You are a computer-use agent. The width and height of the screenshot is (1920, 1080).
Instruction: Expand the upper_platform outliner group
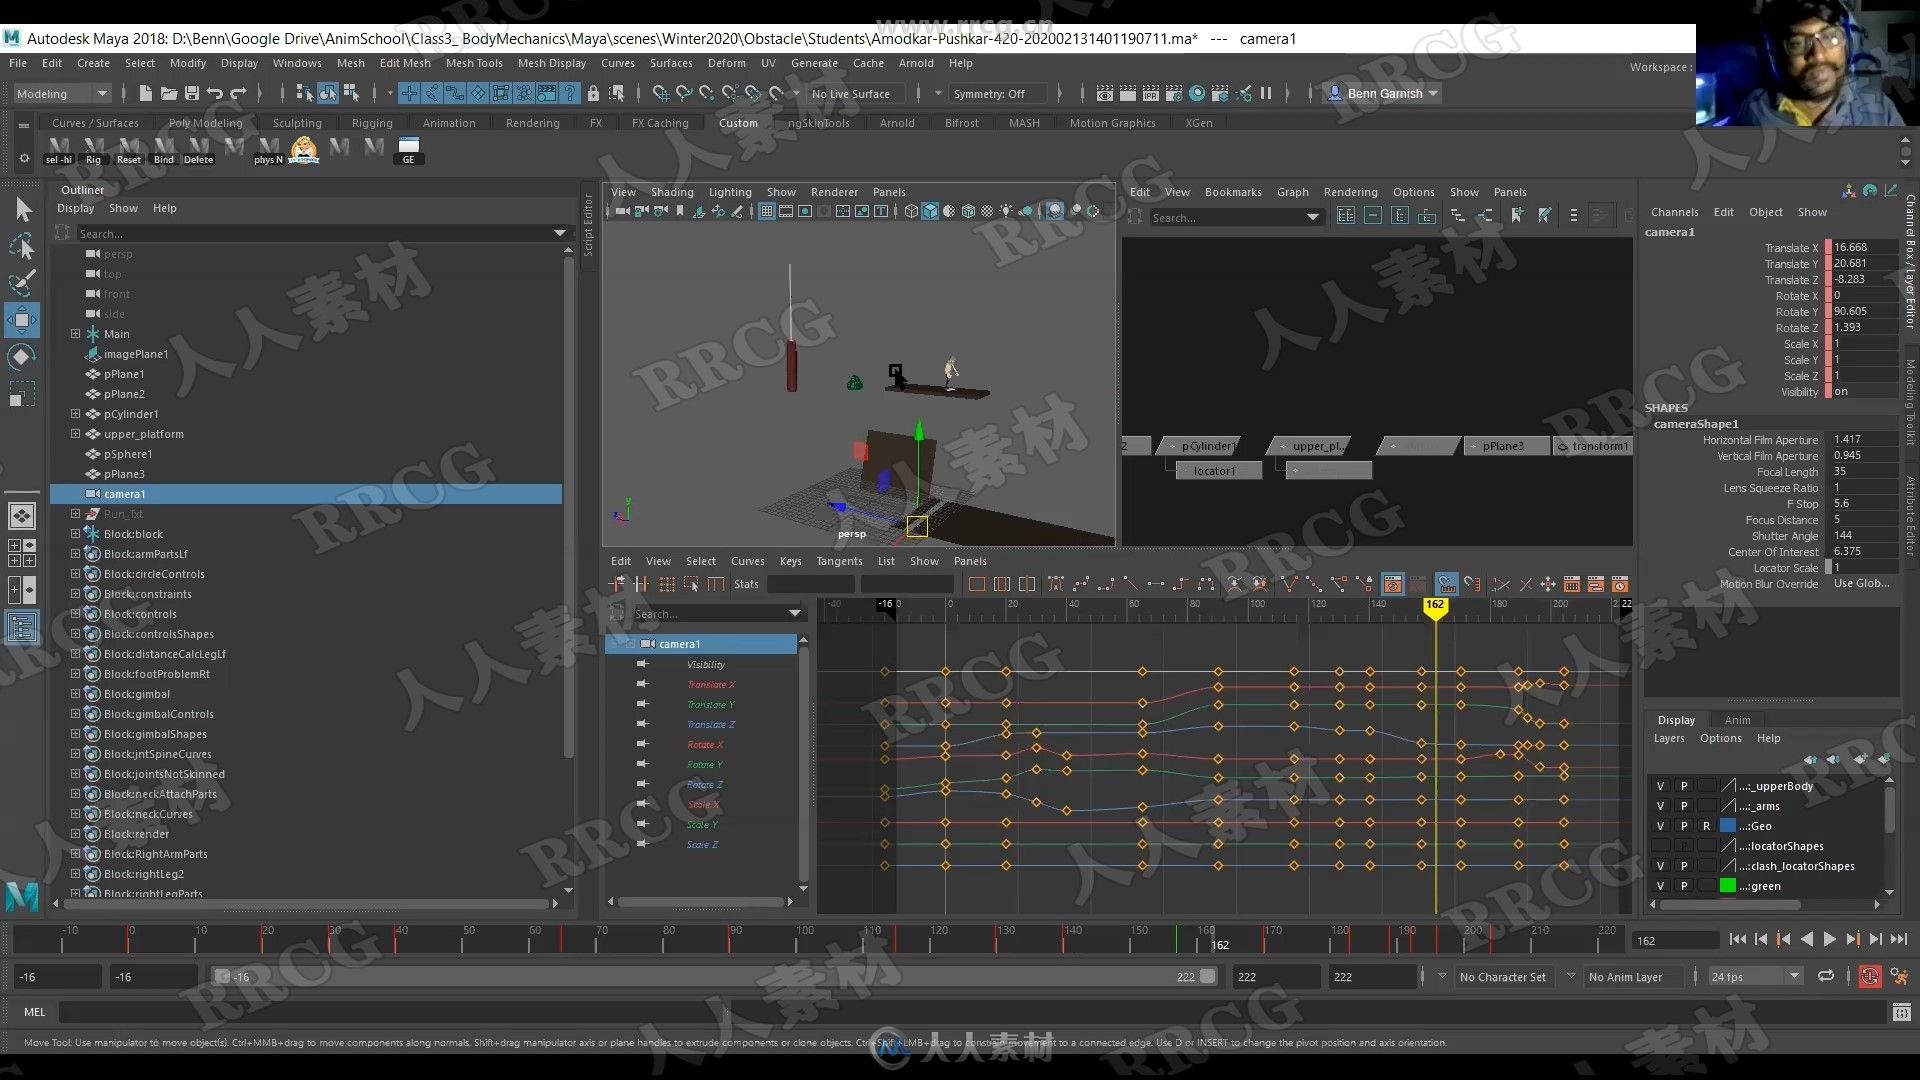point(74,433)
